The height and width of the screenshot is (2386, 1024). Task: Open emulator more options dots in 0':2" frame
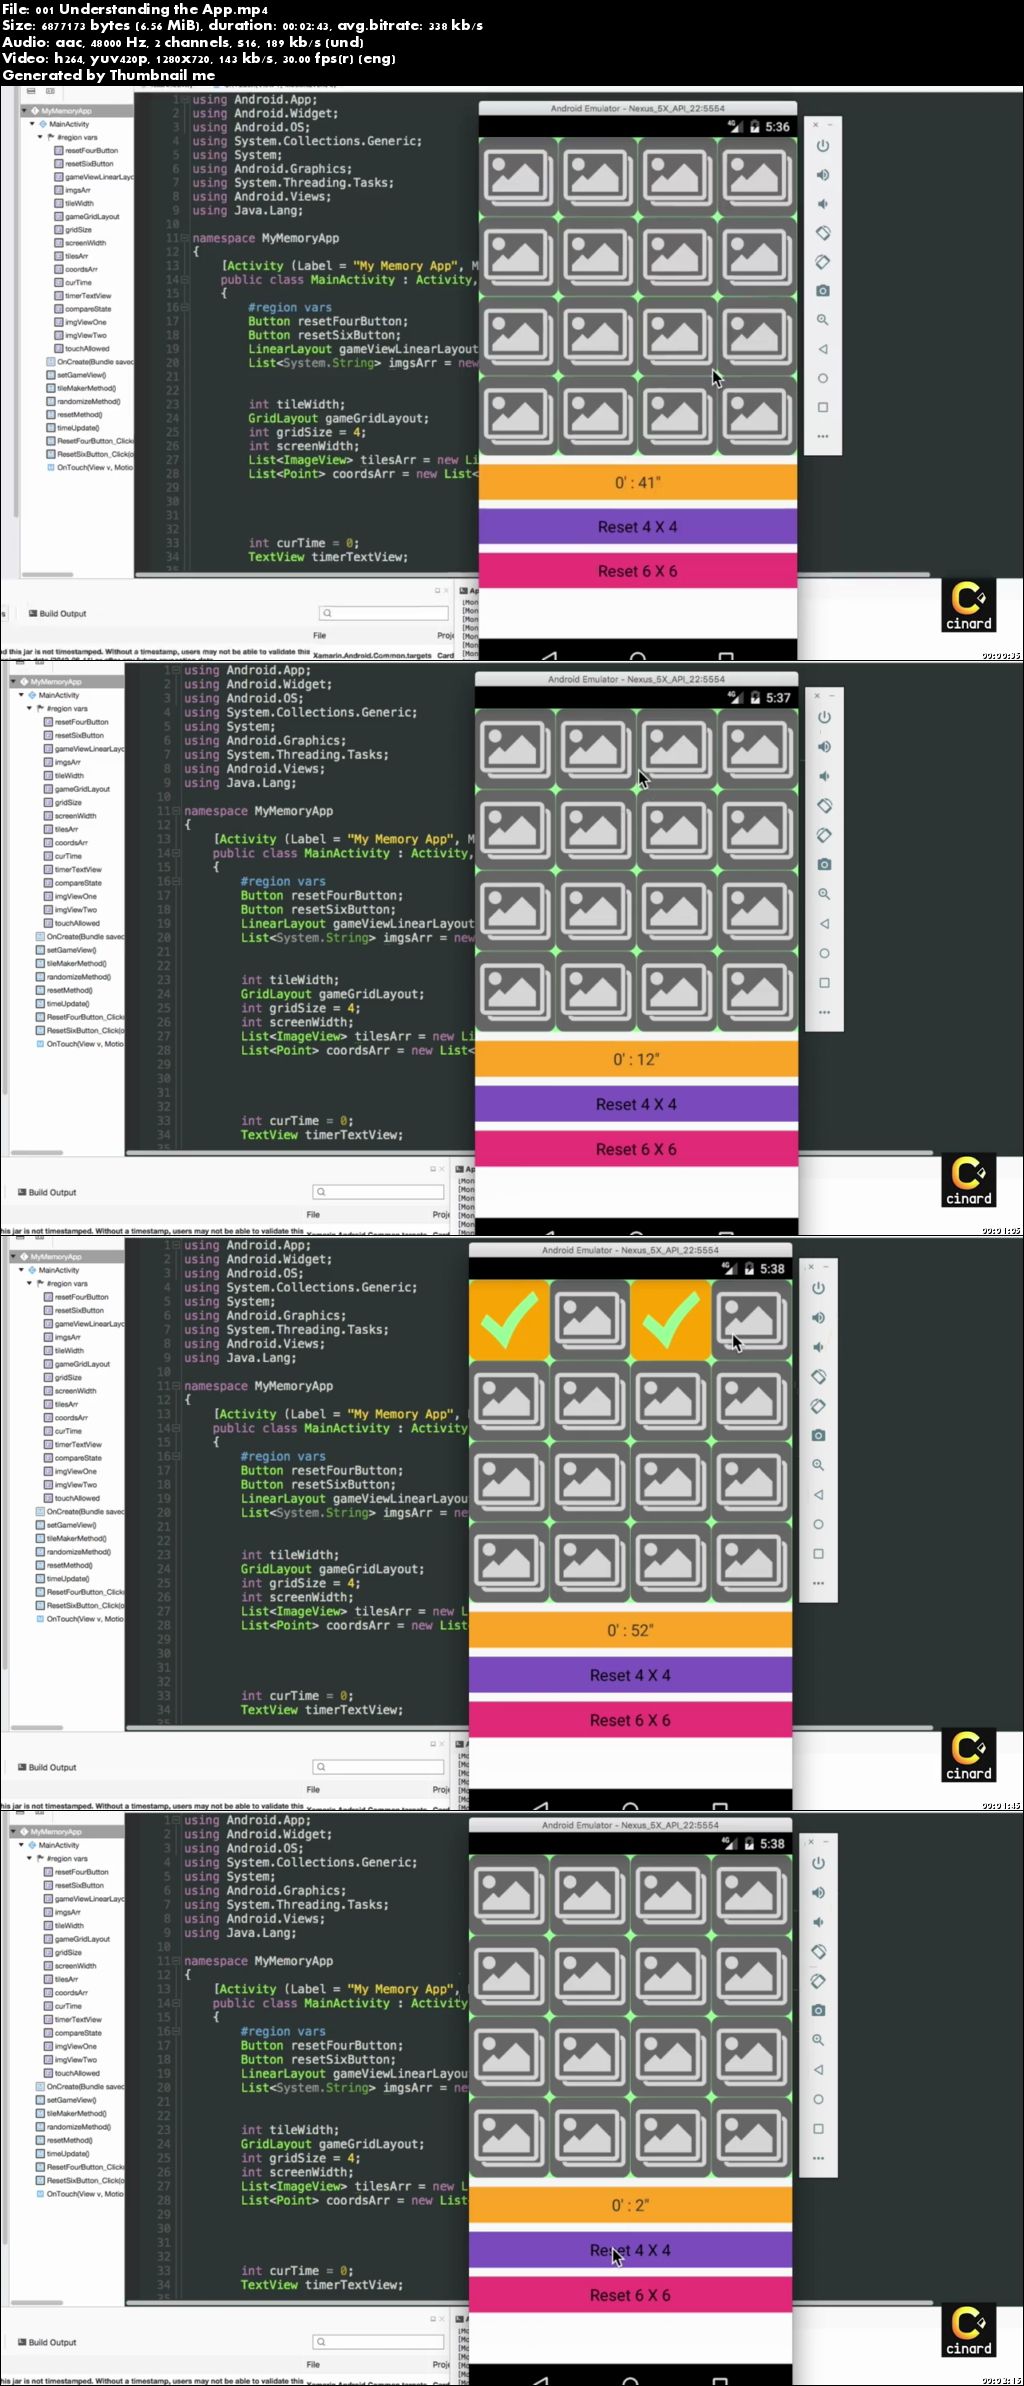818,2158
